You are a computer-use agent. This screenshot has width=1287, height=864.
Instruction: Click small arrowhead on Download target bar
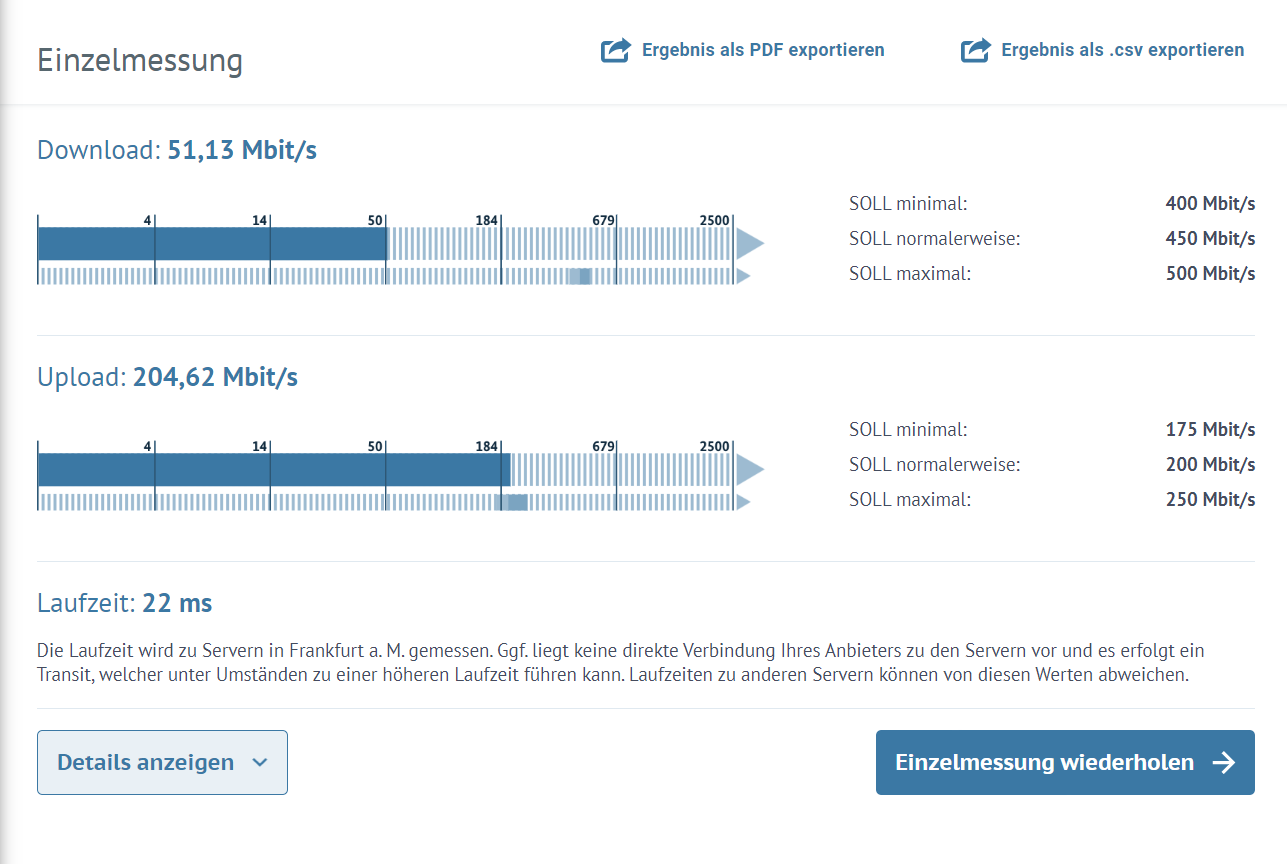click(x=743, y=276)
